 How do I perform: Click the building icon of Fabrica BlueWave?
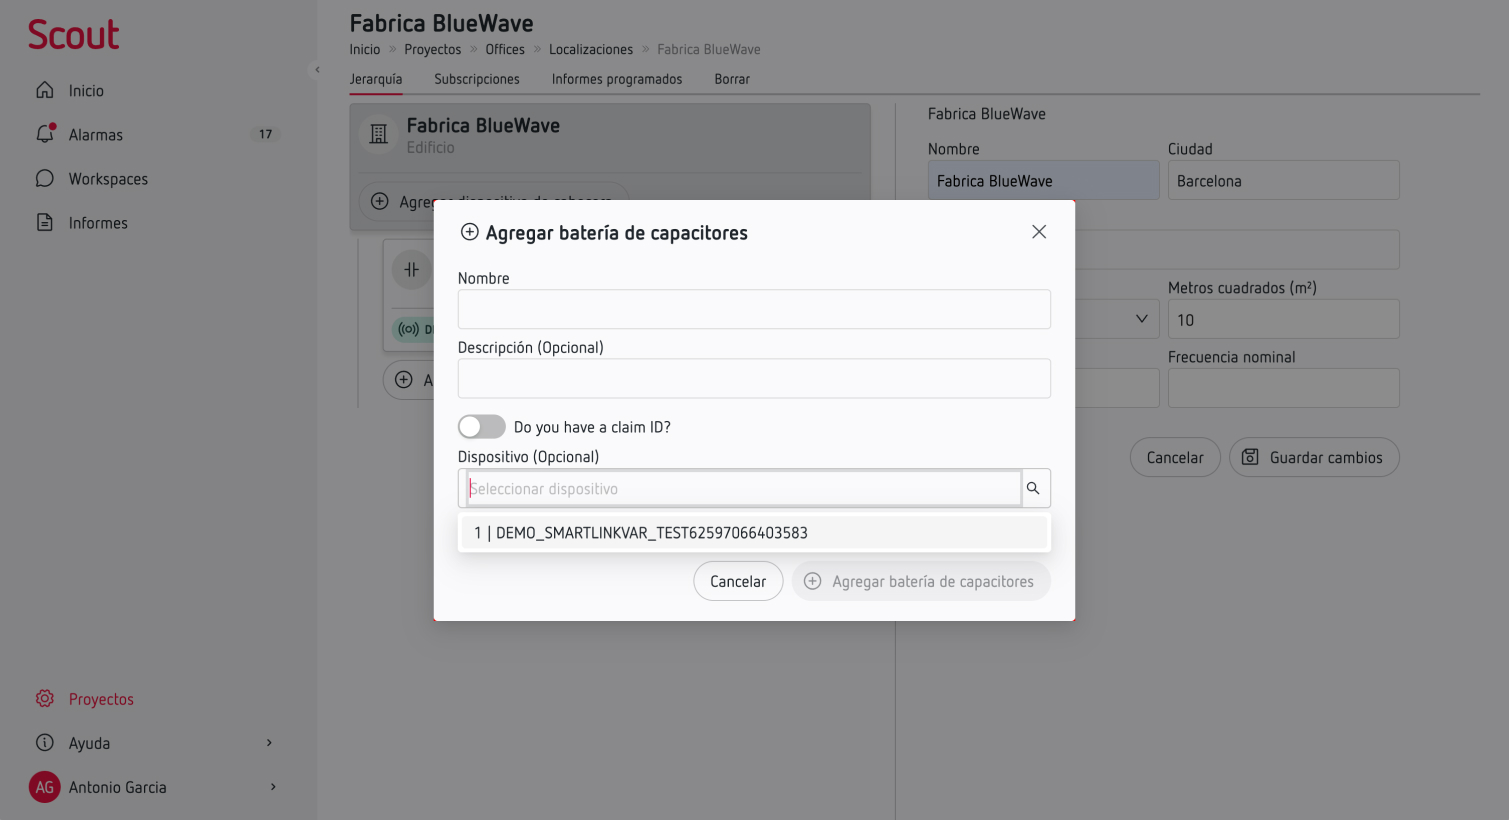[379, 134]
